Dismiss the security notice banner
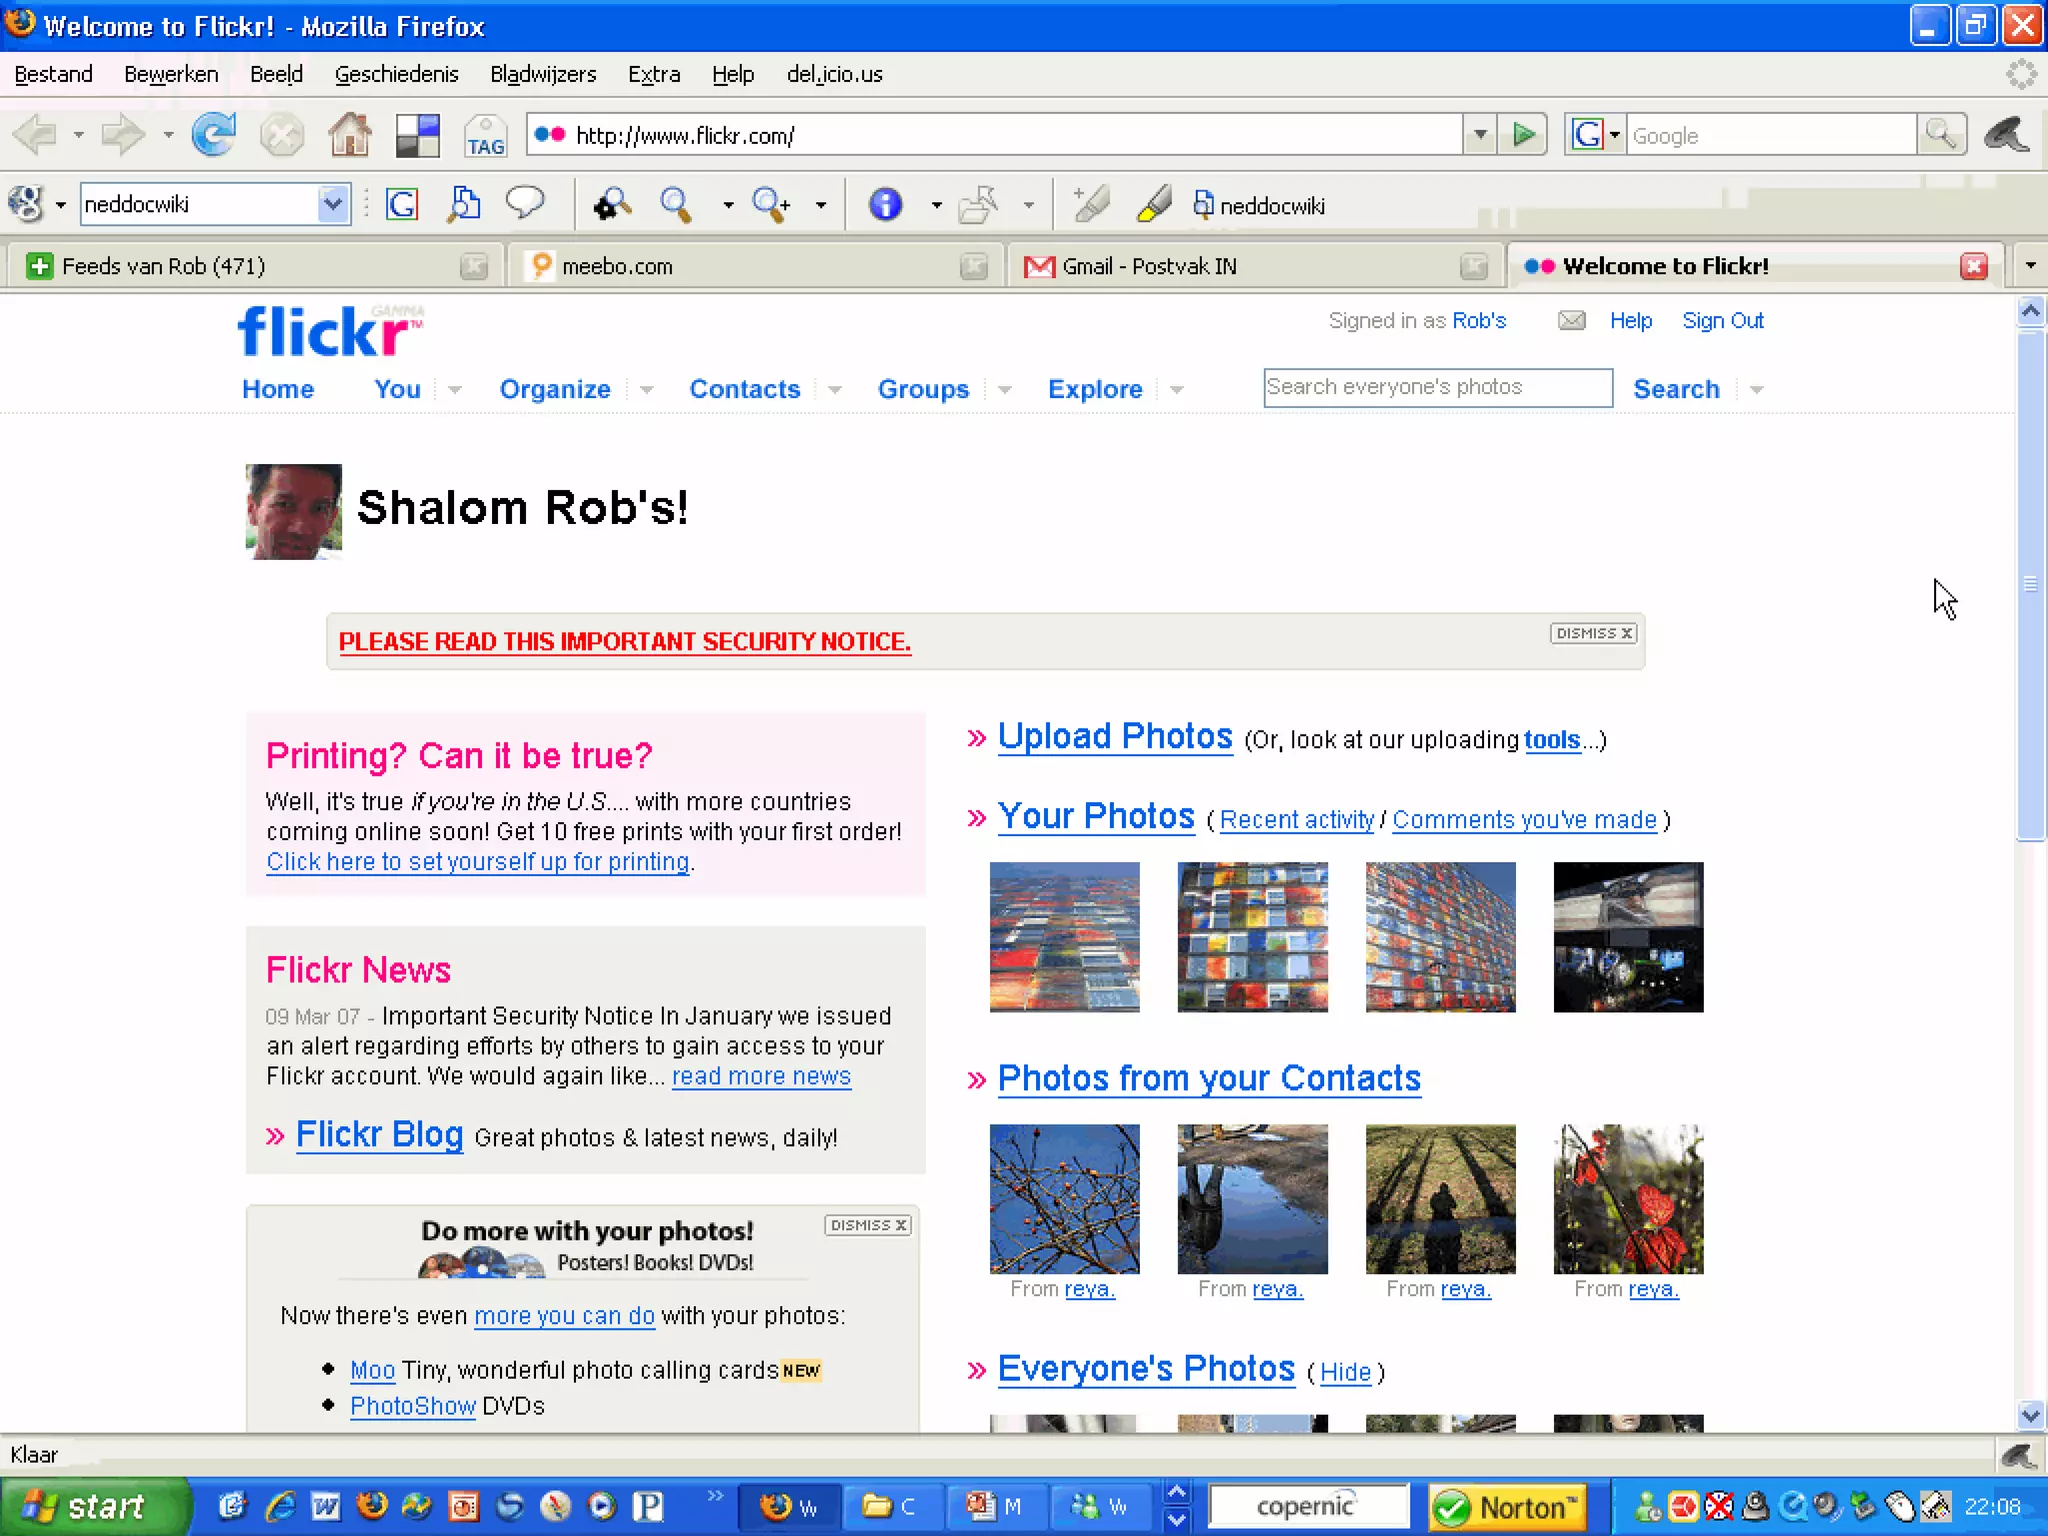 coord(1593,634)
